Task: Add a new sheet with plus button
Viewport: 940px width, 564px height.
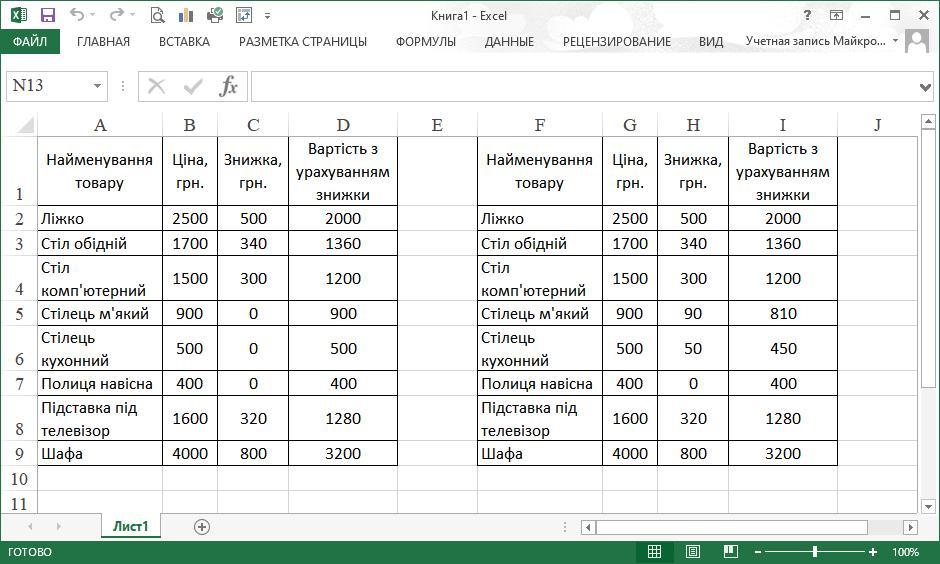Action: coord(202,527)
